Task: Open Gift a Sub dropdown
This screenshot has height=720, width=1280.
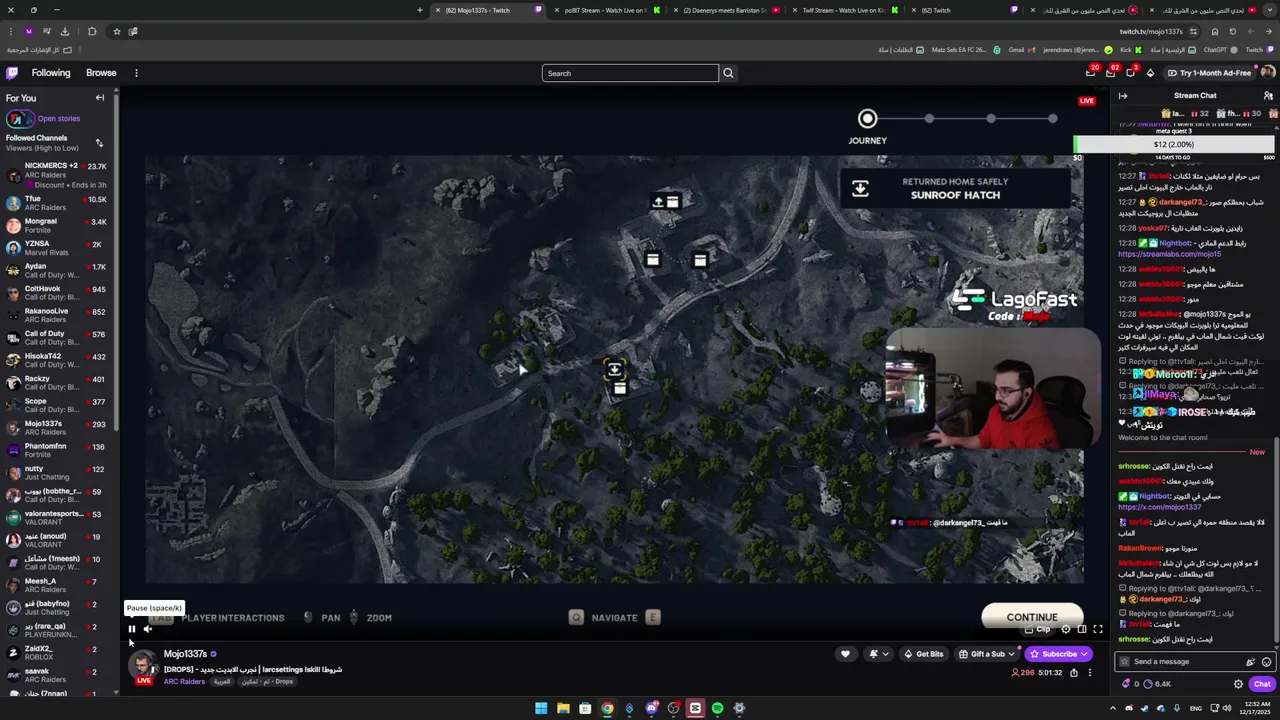Action: [986, 654]
